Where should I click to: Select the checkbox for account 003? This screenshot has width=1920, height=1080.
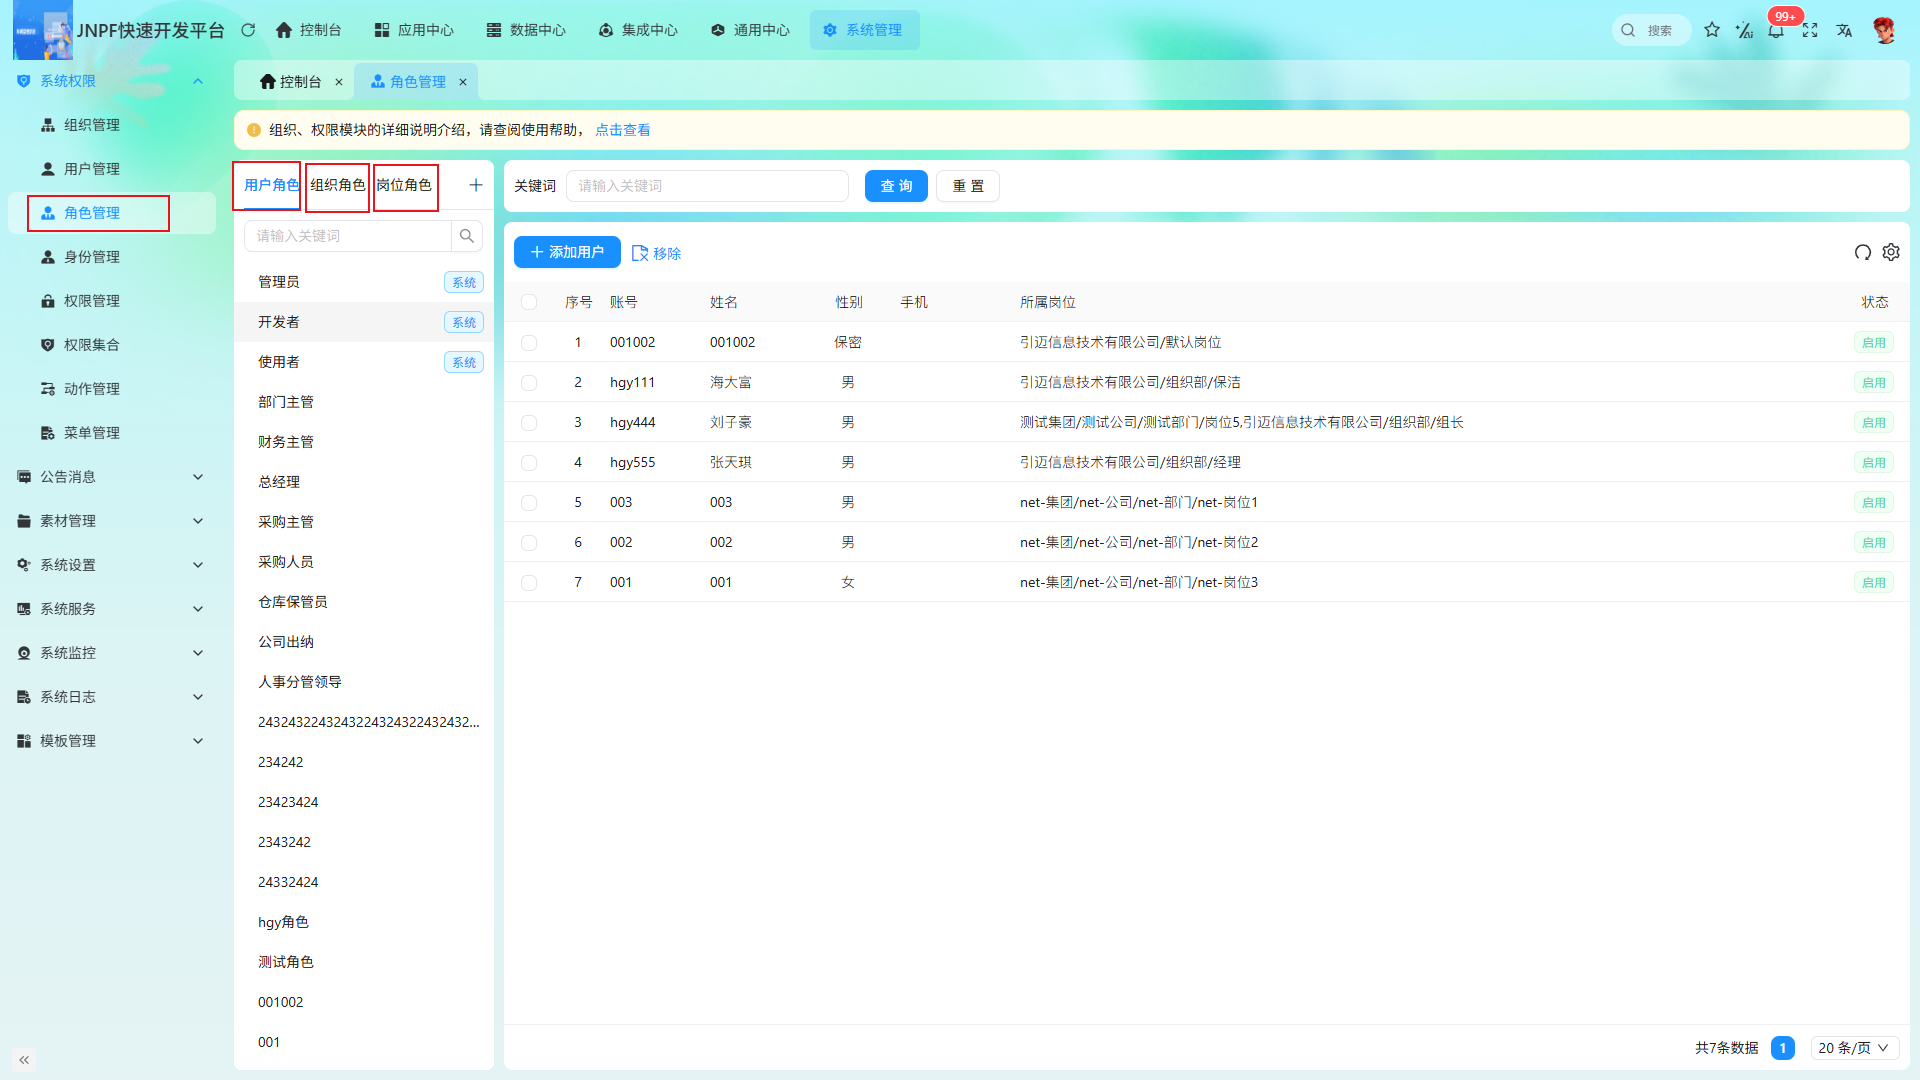[x=529, y=503]
